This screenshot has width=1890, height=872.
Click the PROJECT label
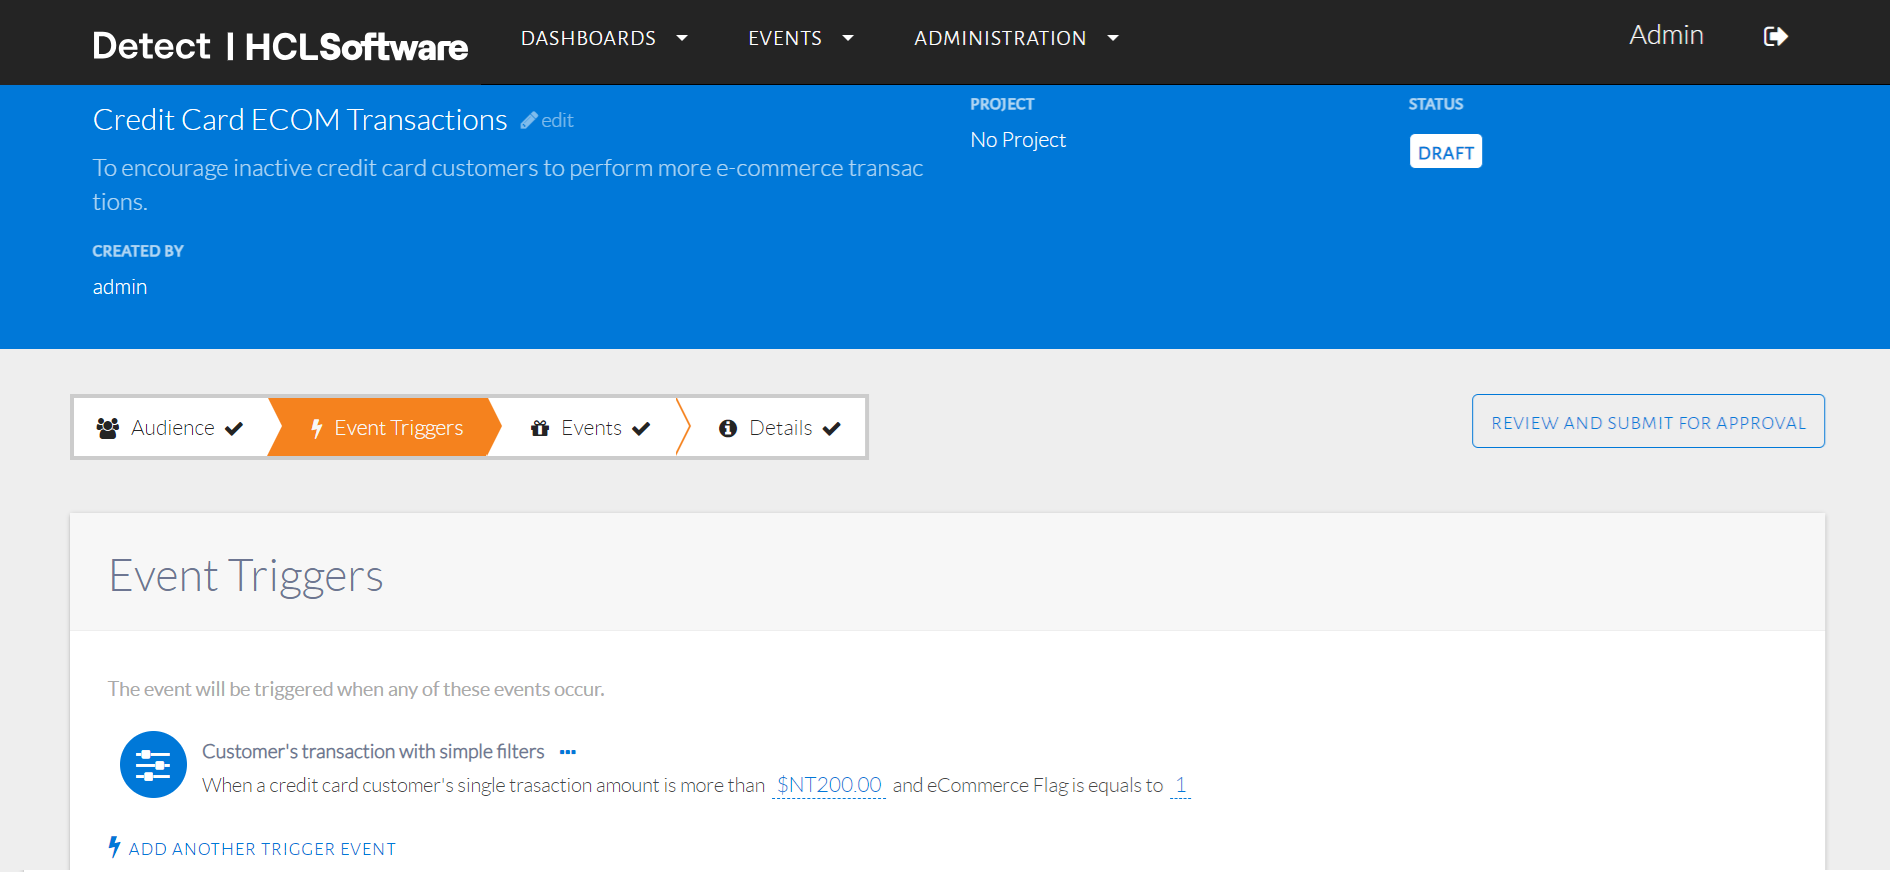coord(1002,104)
